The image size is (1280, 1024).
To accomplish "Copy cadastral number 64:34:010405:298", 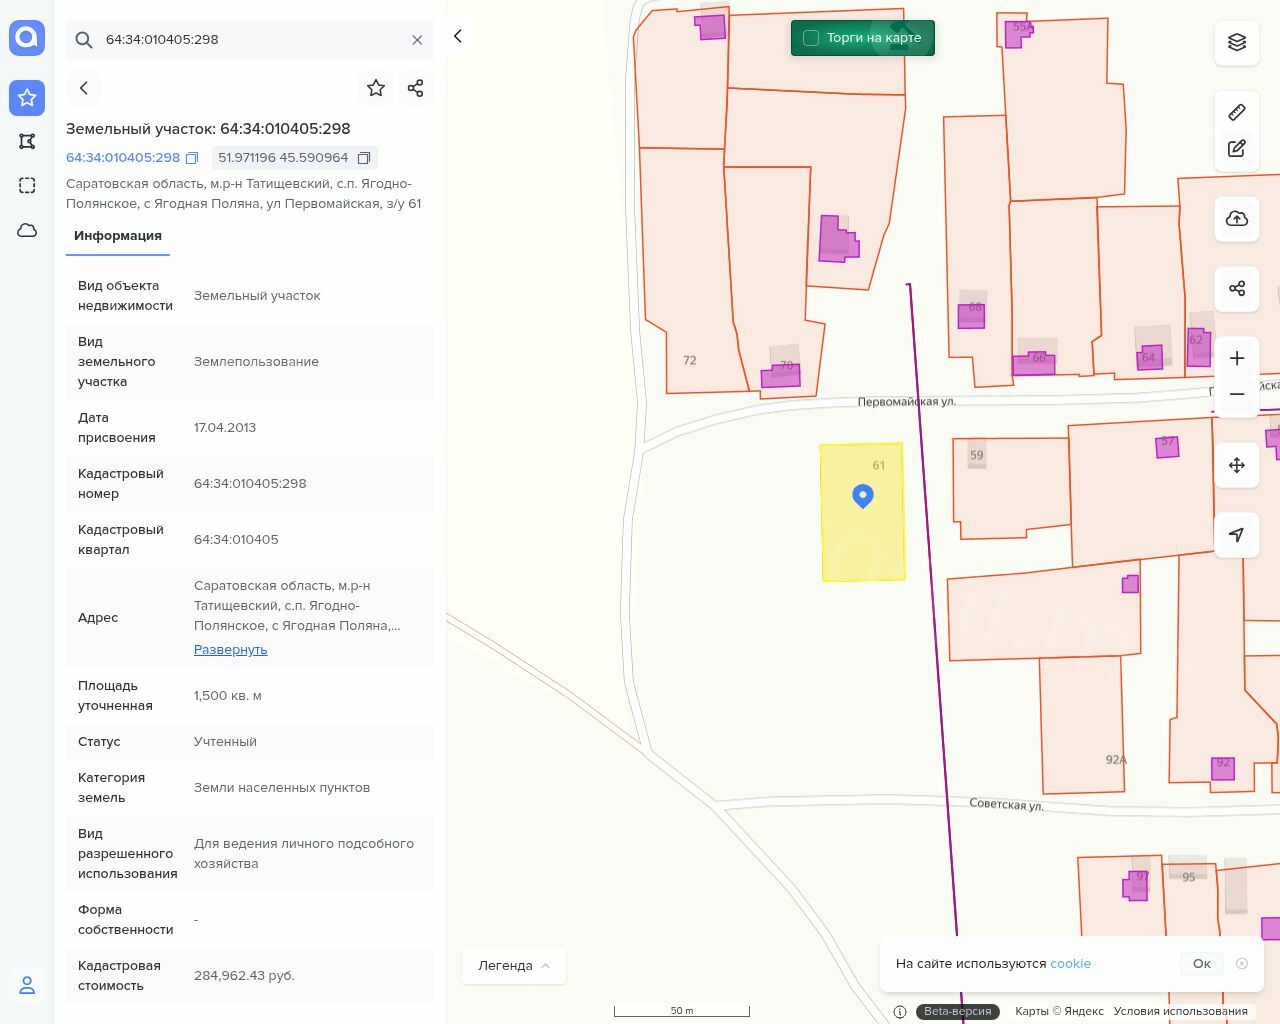I will pyautogui.click(x=192, y=158).
